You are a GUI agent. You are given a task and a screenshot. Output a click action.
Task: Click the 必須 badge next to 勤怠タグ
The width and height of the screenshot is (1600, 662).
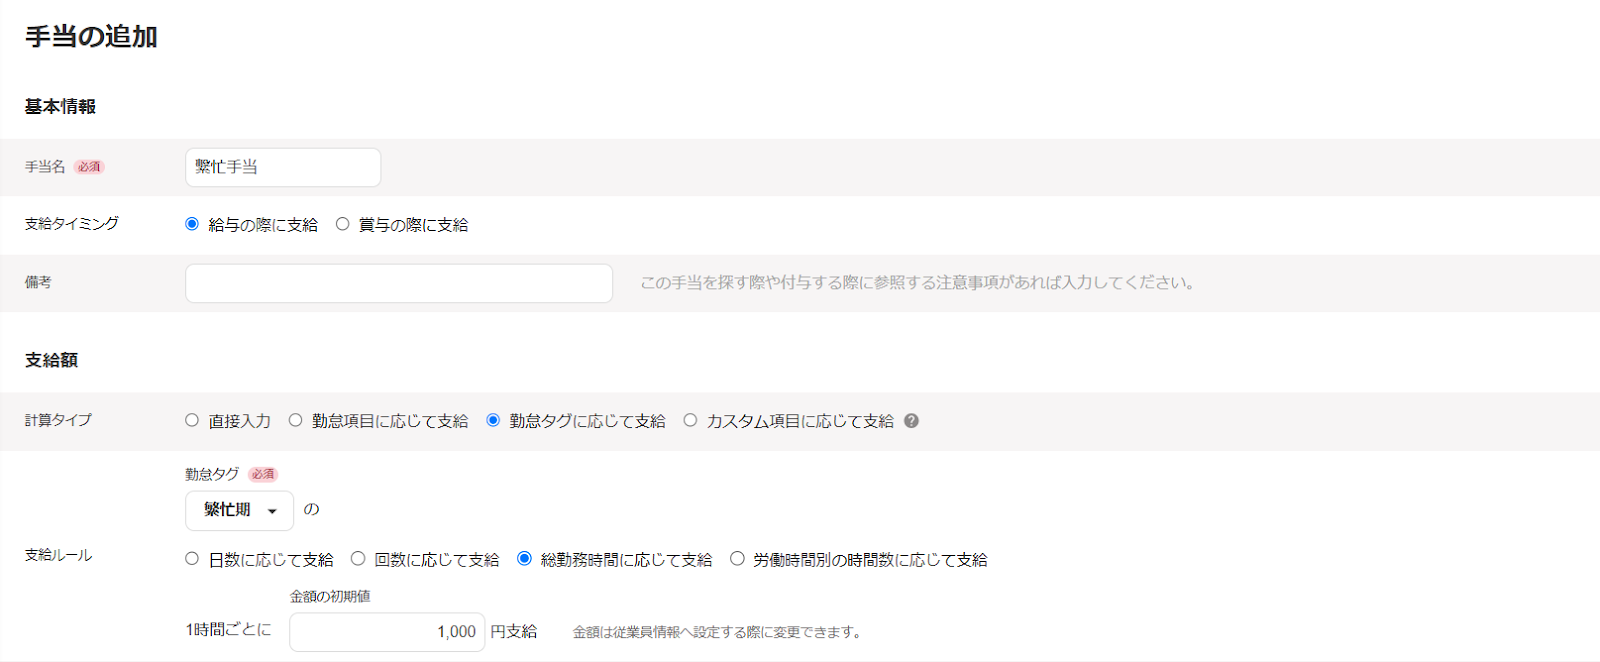pos(263,475)
